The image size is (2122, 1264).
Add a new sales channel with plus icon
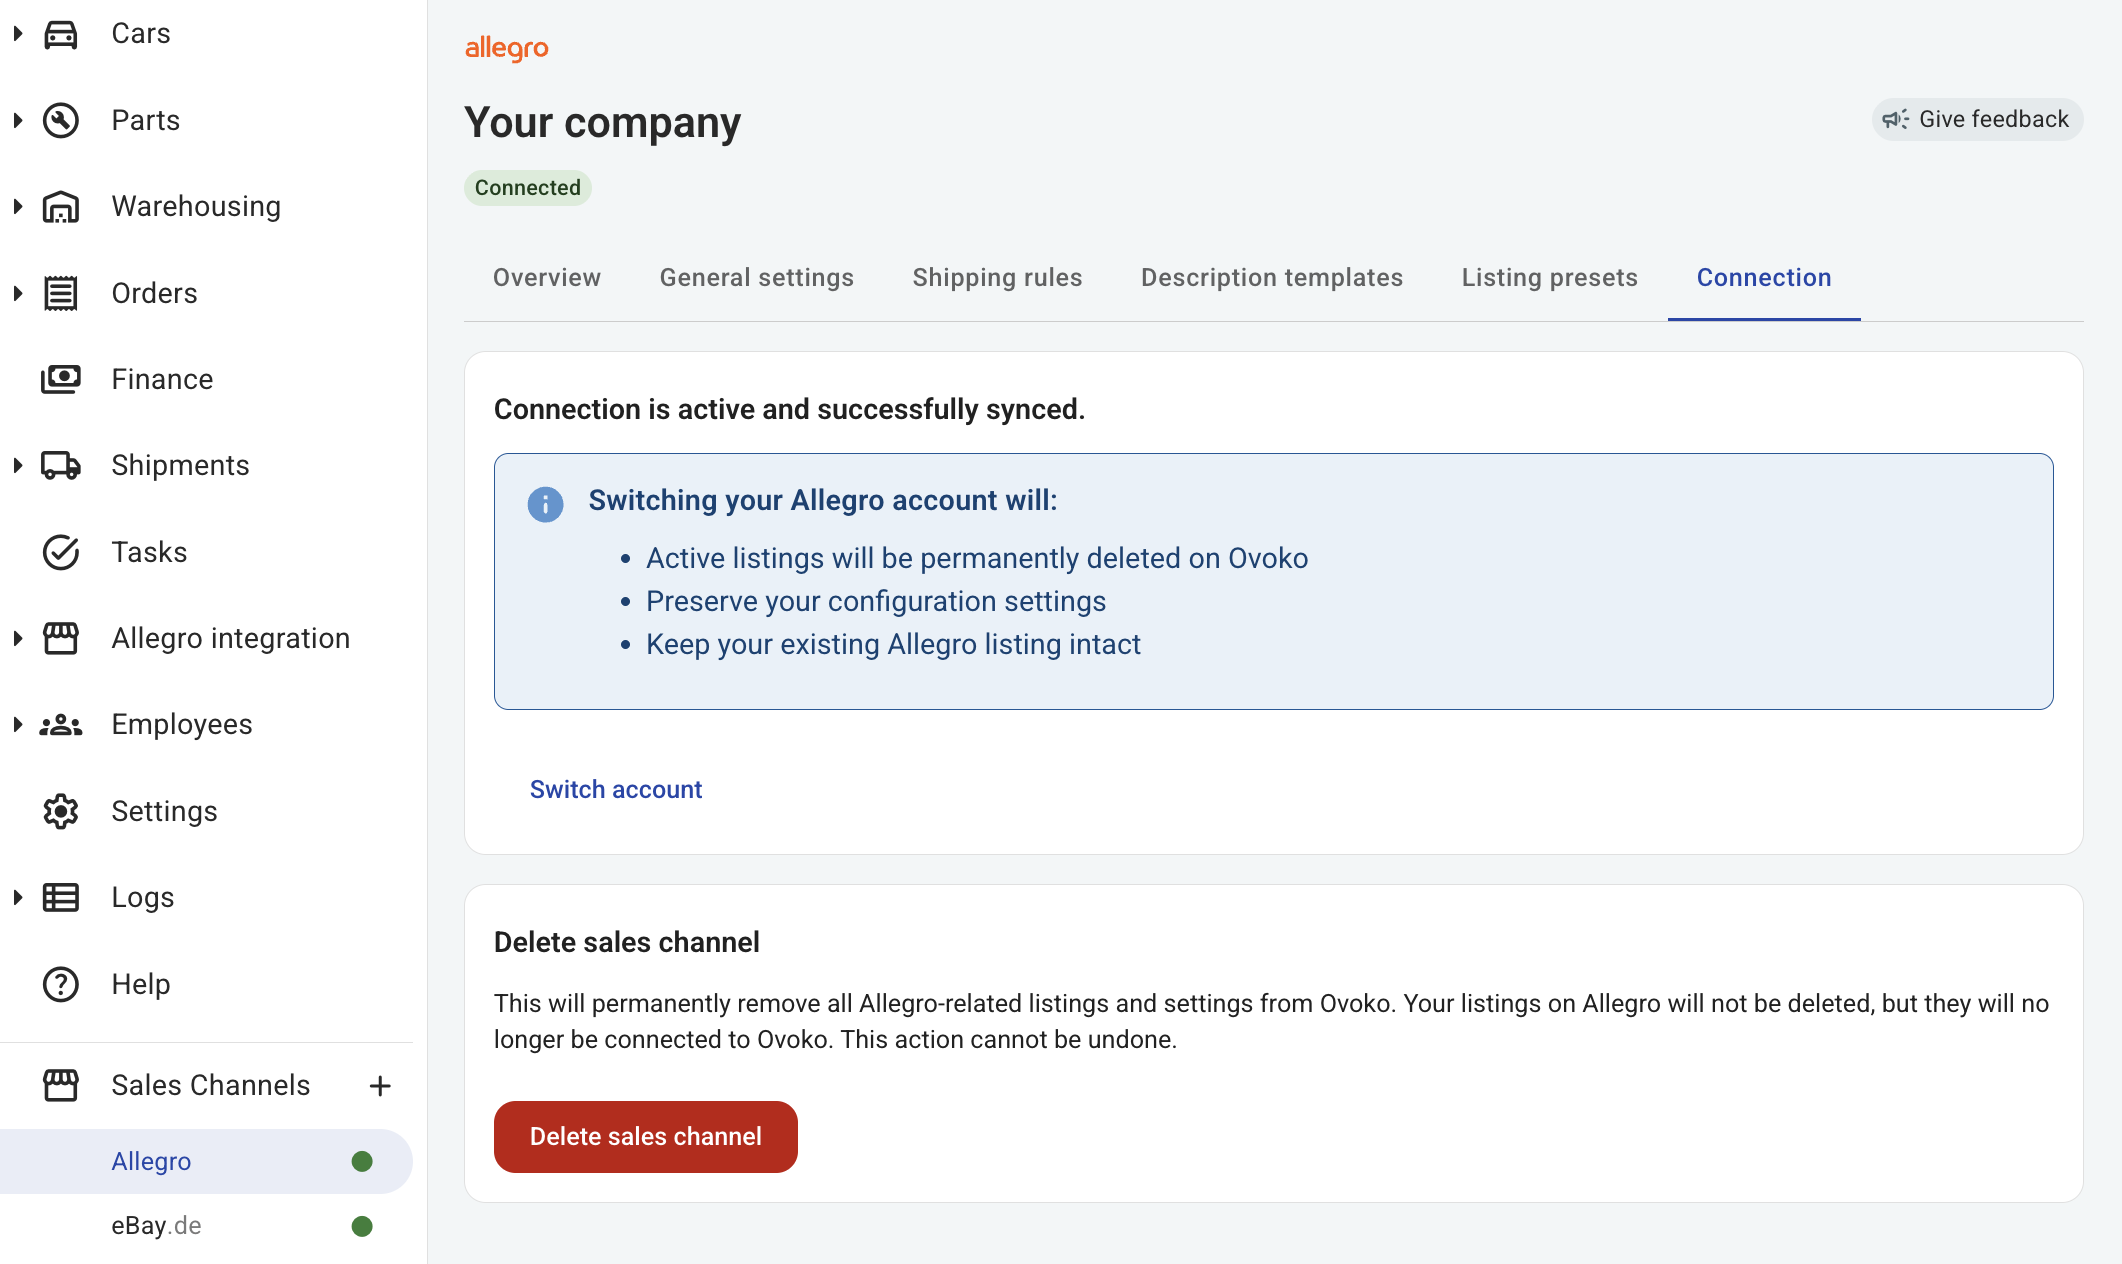coord(380,1085)
